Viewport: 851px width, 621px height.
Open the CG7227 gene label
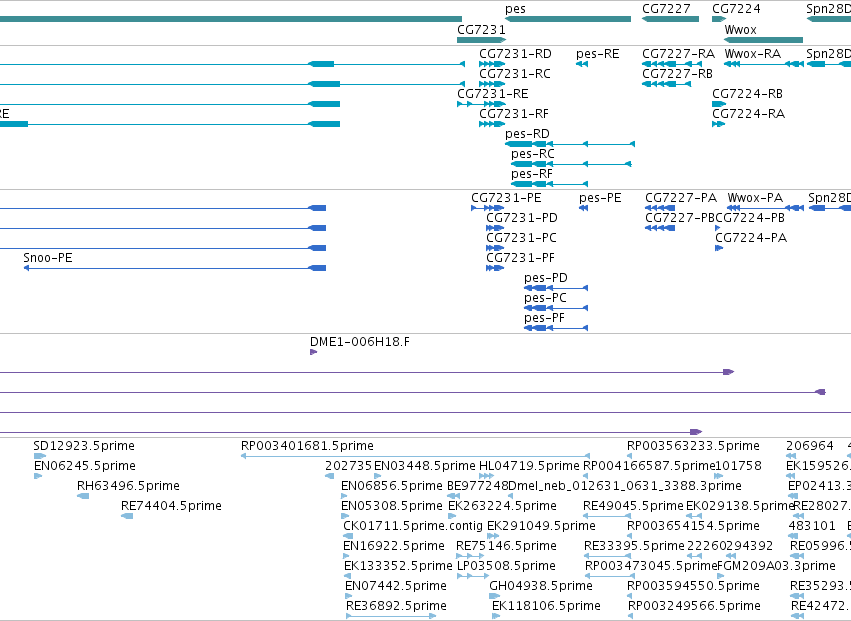[666, 9]
